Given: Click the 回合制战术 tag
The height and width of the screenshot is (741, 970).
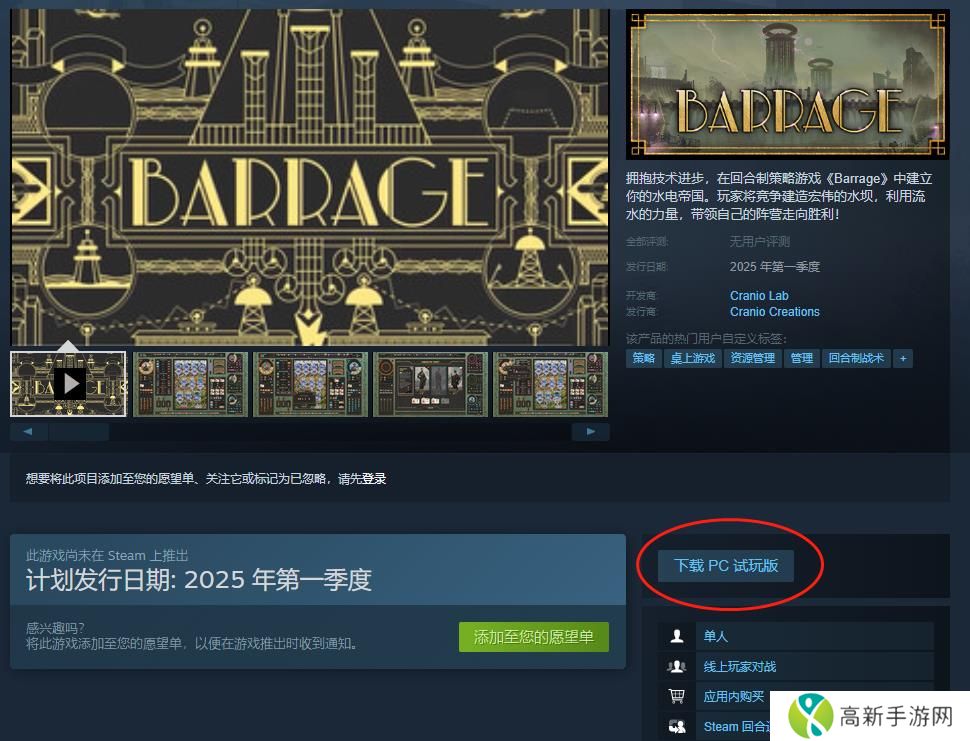Looking at the screenshot, I should 856,359.
